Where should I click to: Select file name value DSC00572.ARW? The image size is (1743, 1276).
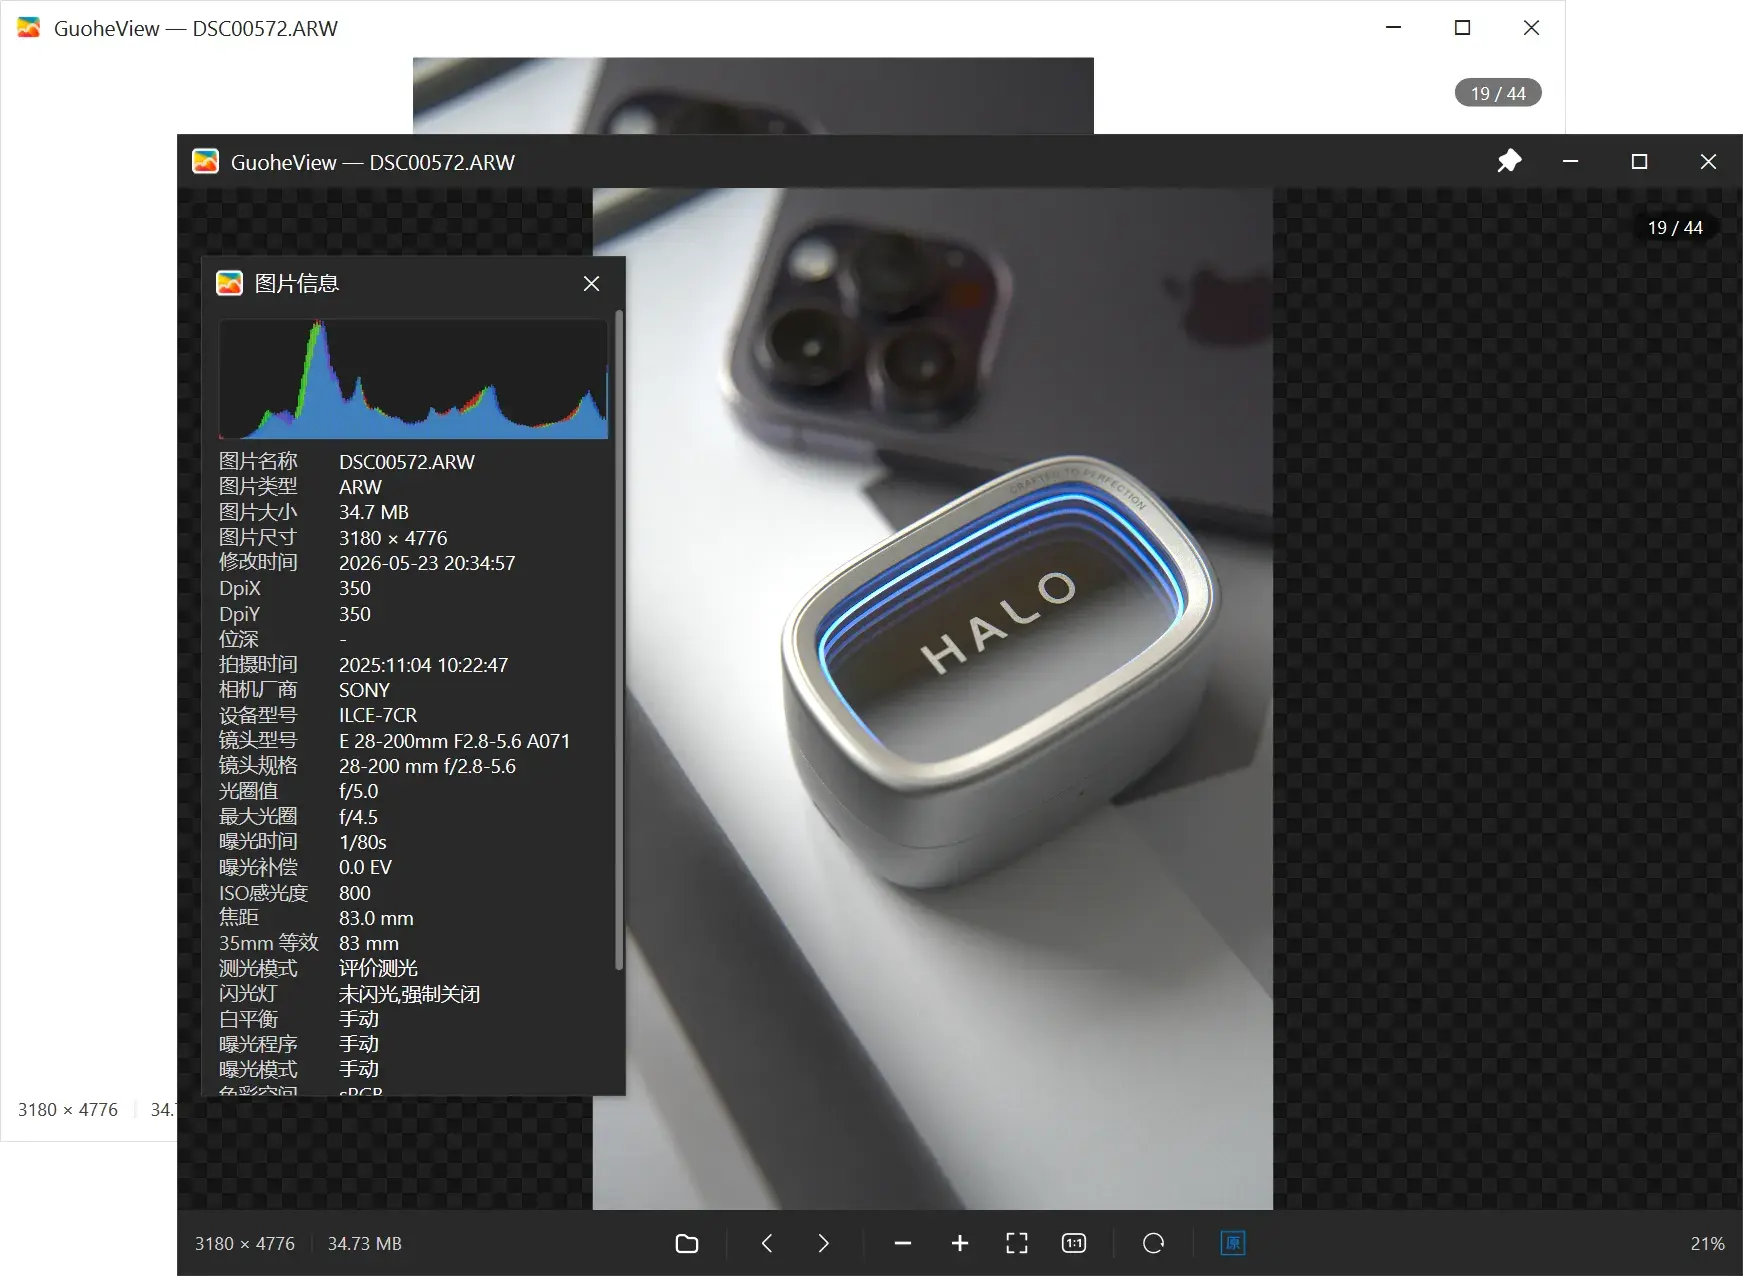[x=407, y=462]
